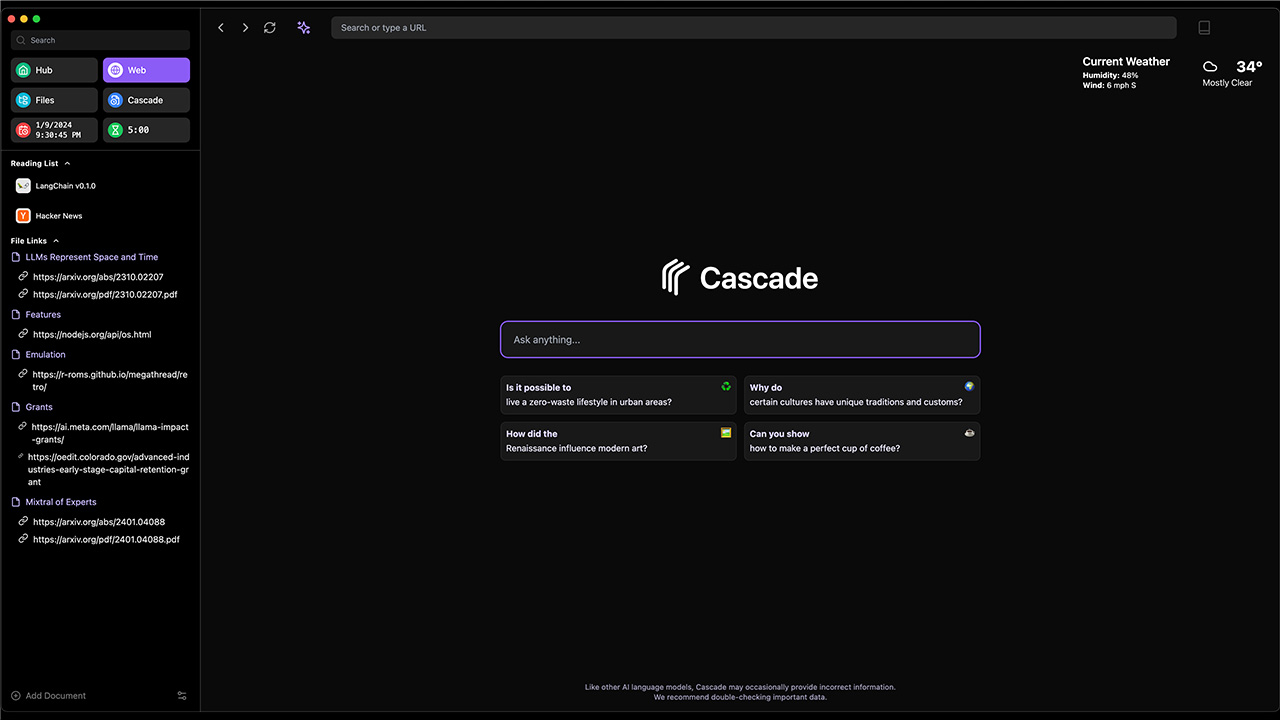Click the Humidity: 48% text
This screenshot has height=720, width=1280.
[1110, 76]
